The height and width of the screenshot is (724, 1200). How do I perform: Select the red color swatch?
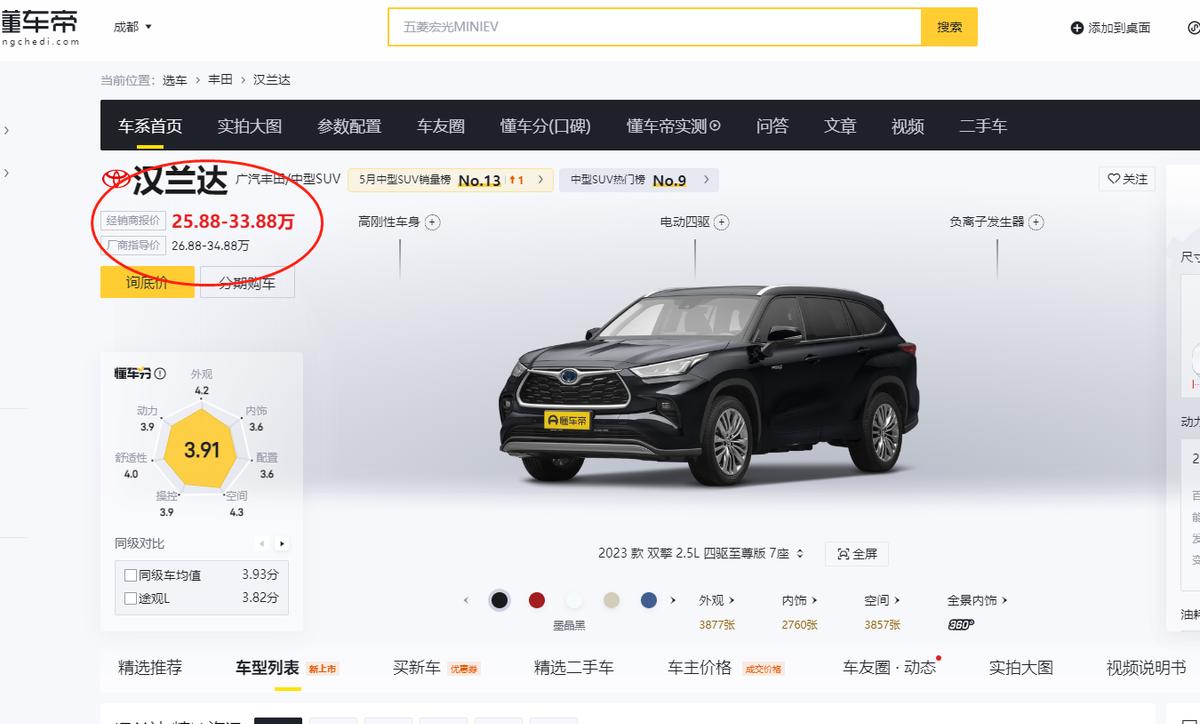537,600
